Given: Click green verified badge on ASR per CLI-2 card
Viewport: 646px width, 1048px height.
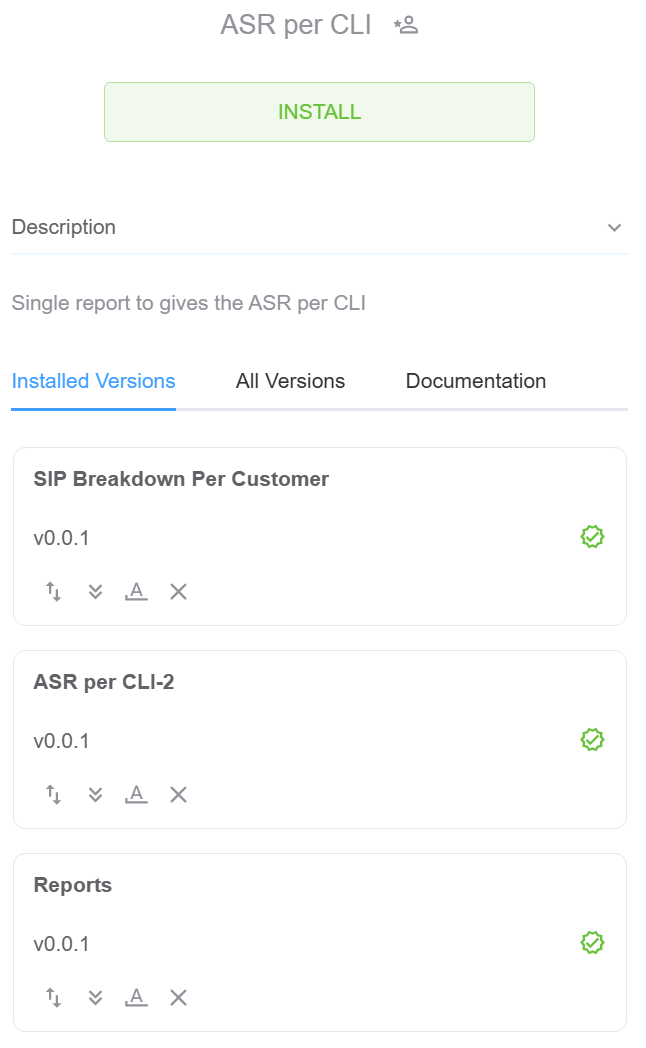Looking at the screenshot, I should [x=592, y=740].
